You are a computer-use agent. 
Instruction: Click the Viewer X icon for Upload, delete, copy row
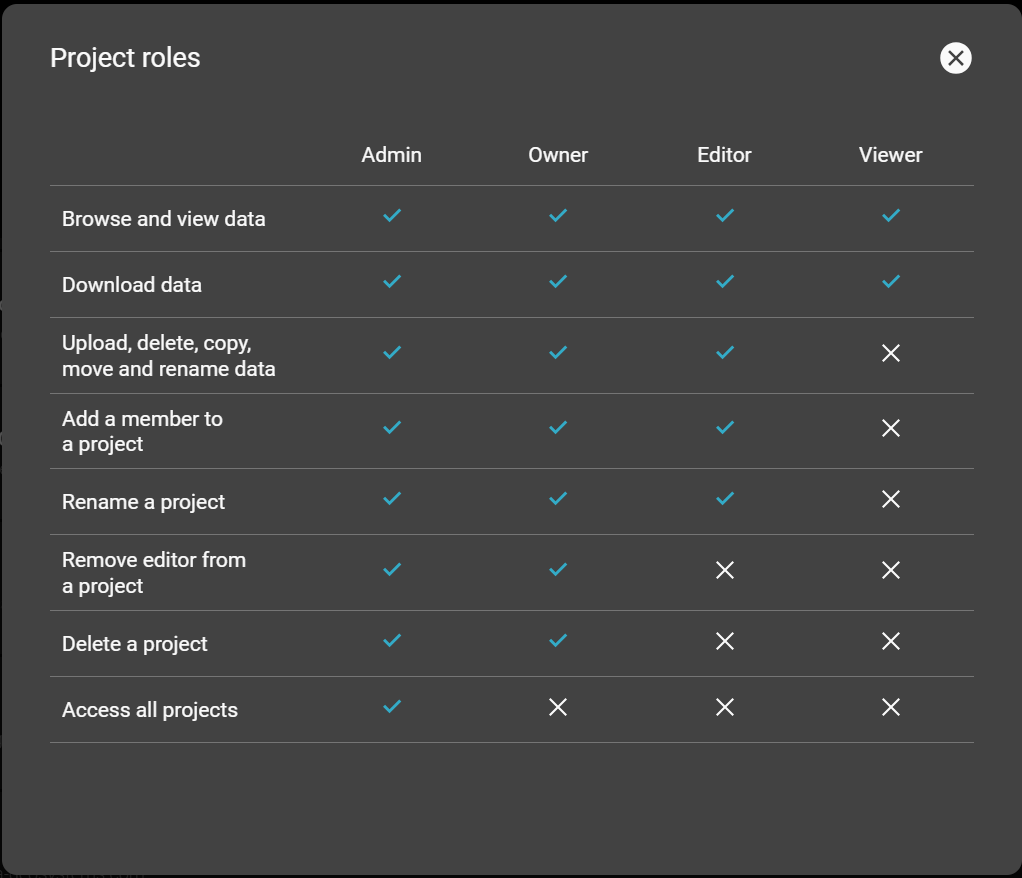point(891,353)
